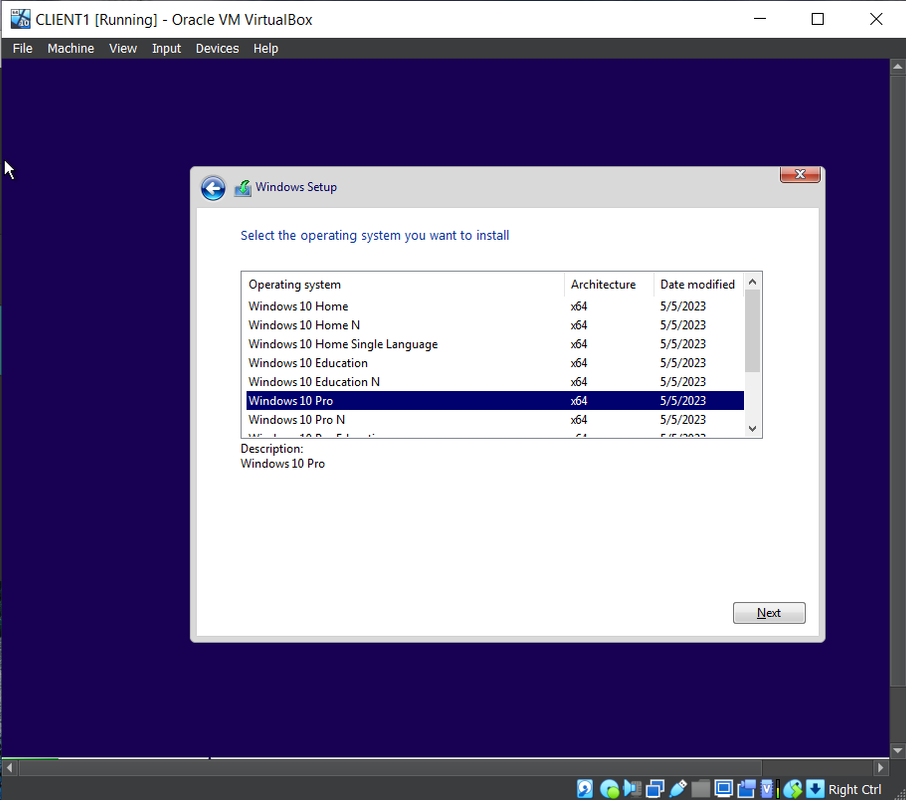Close the Windows Setup dialog
The image size is (906, 800).
800,174
